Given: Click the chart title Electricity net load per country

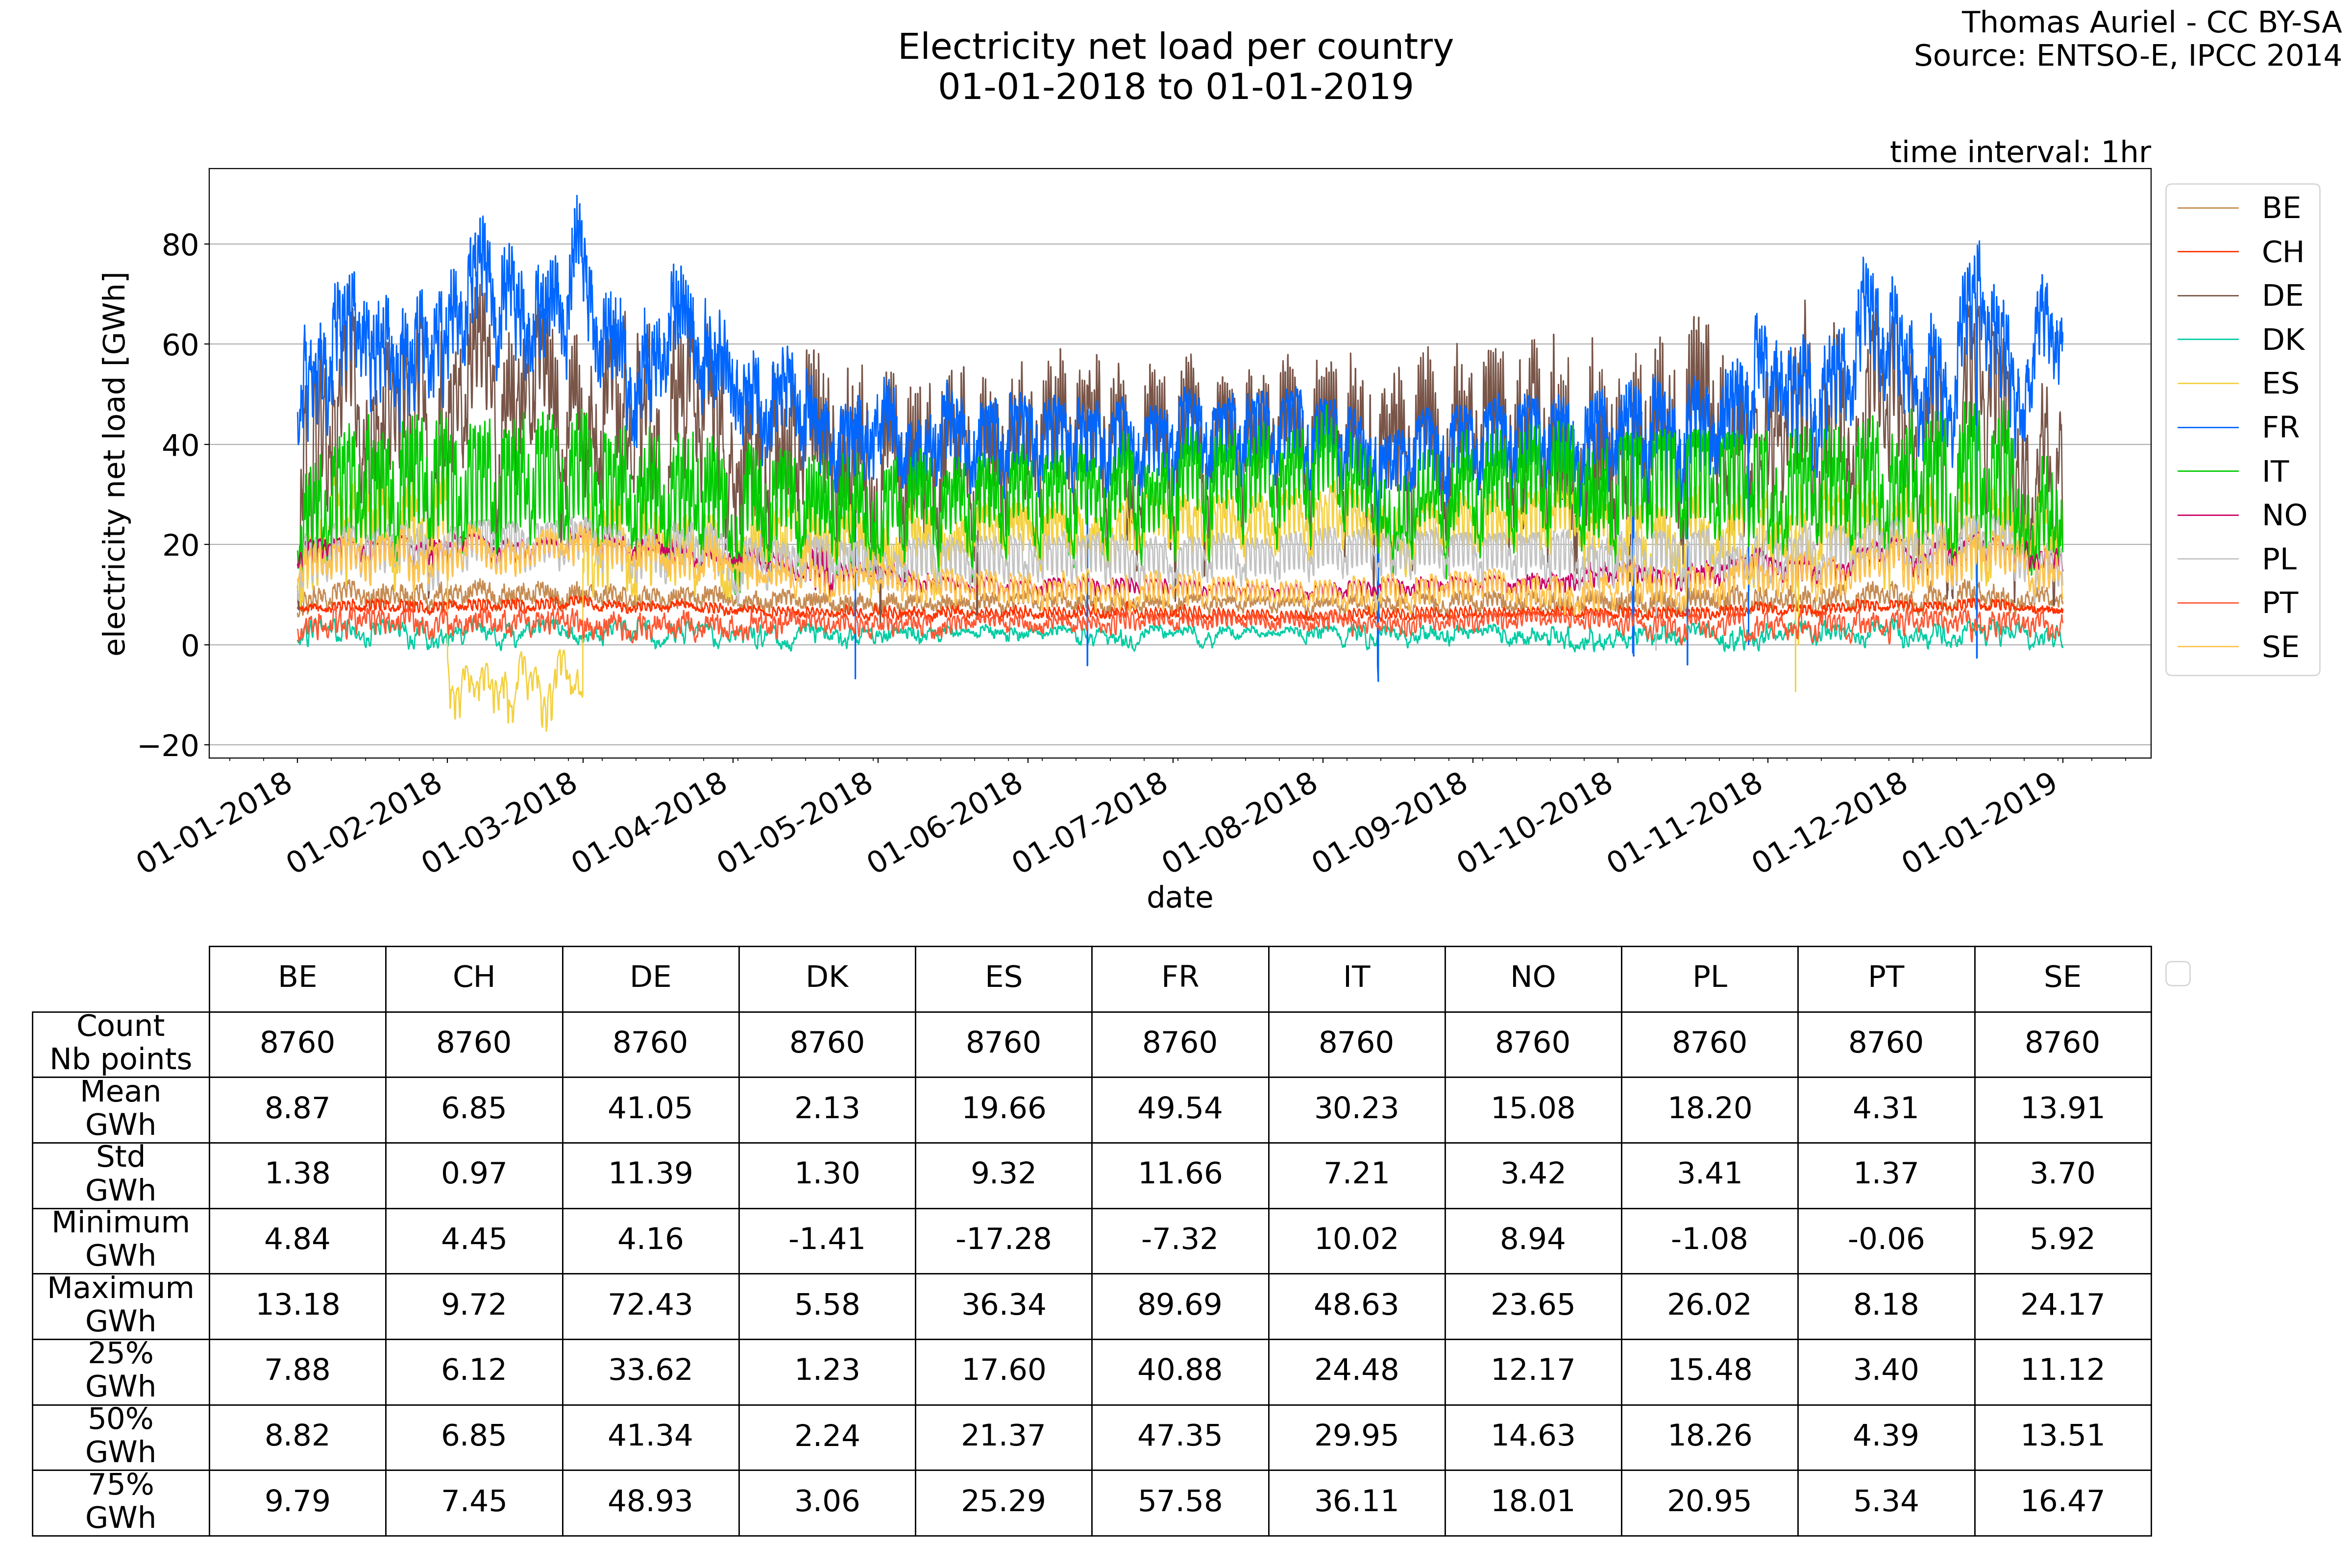Looking at the screenshot, I should tap(1175, 47).
